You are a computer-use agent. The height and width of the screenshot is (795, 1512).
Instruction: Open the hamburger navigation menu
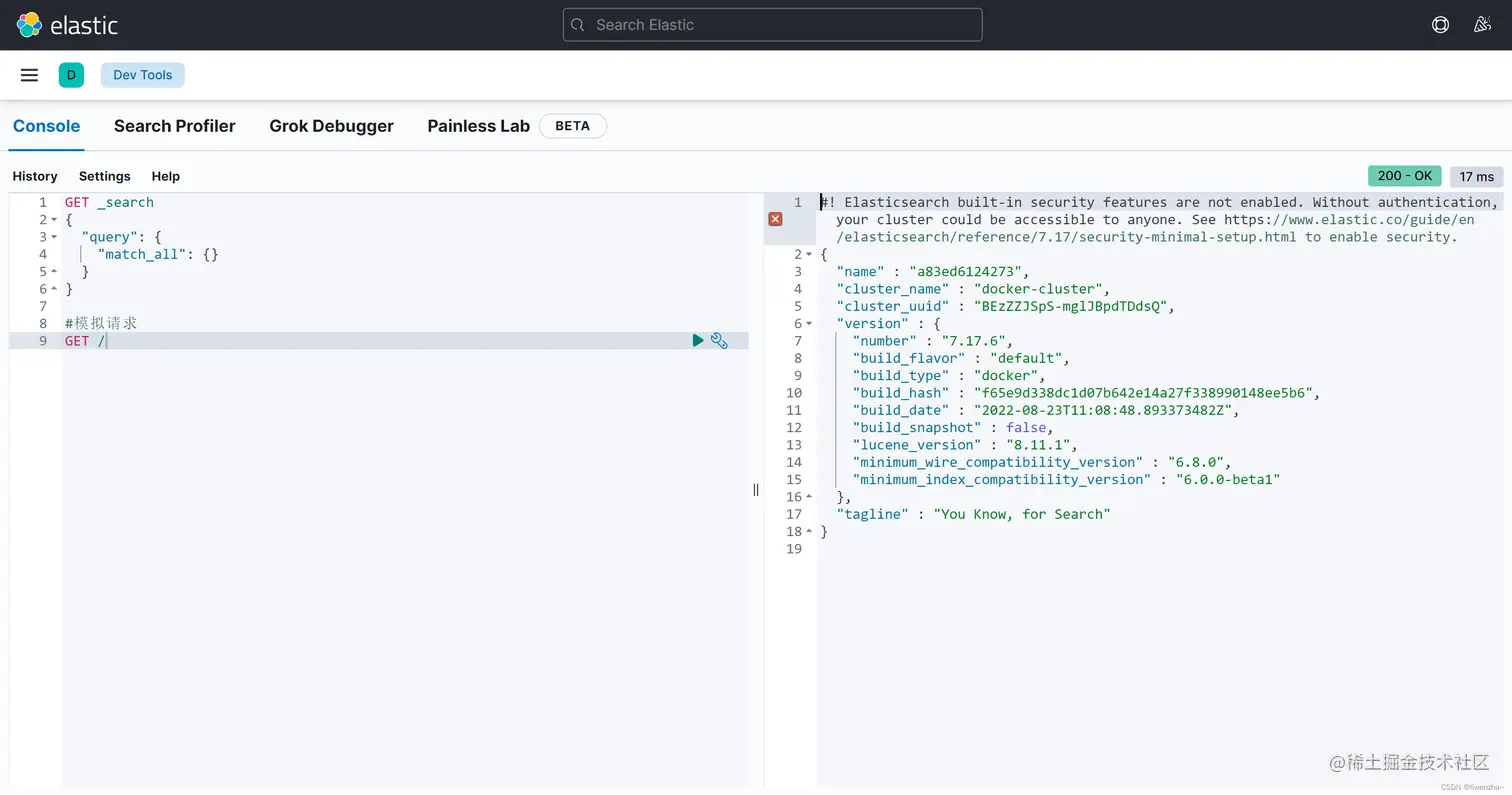(29, 75)
